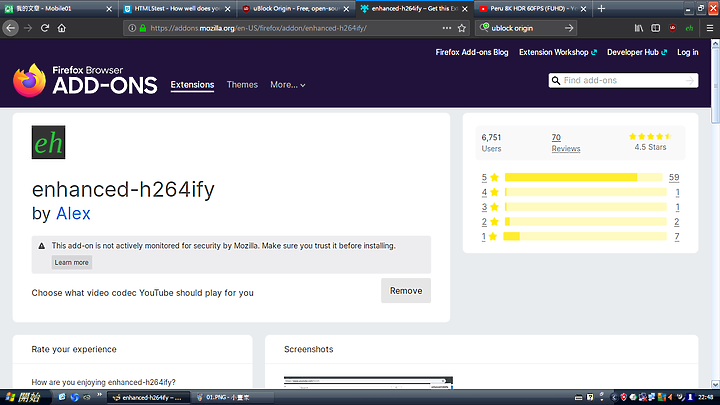
Task: Click the Firefox Add-ons logo
Action: click(85, 80)
